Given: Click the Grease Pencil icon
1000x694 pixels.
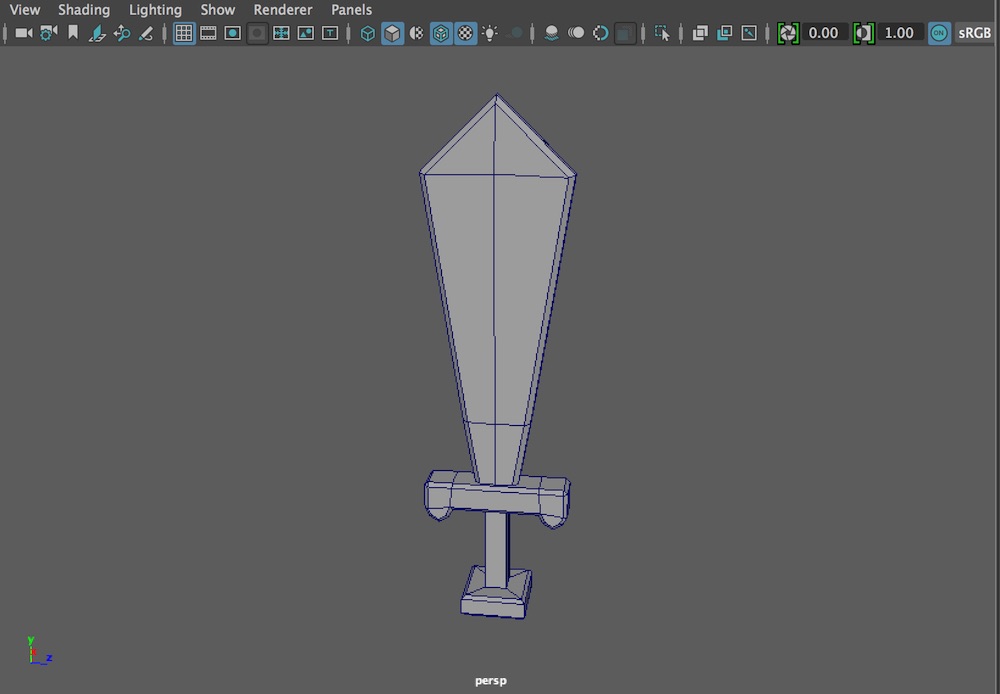Looking at the screenshot, I should tap(146, 33).
